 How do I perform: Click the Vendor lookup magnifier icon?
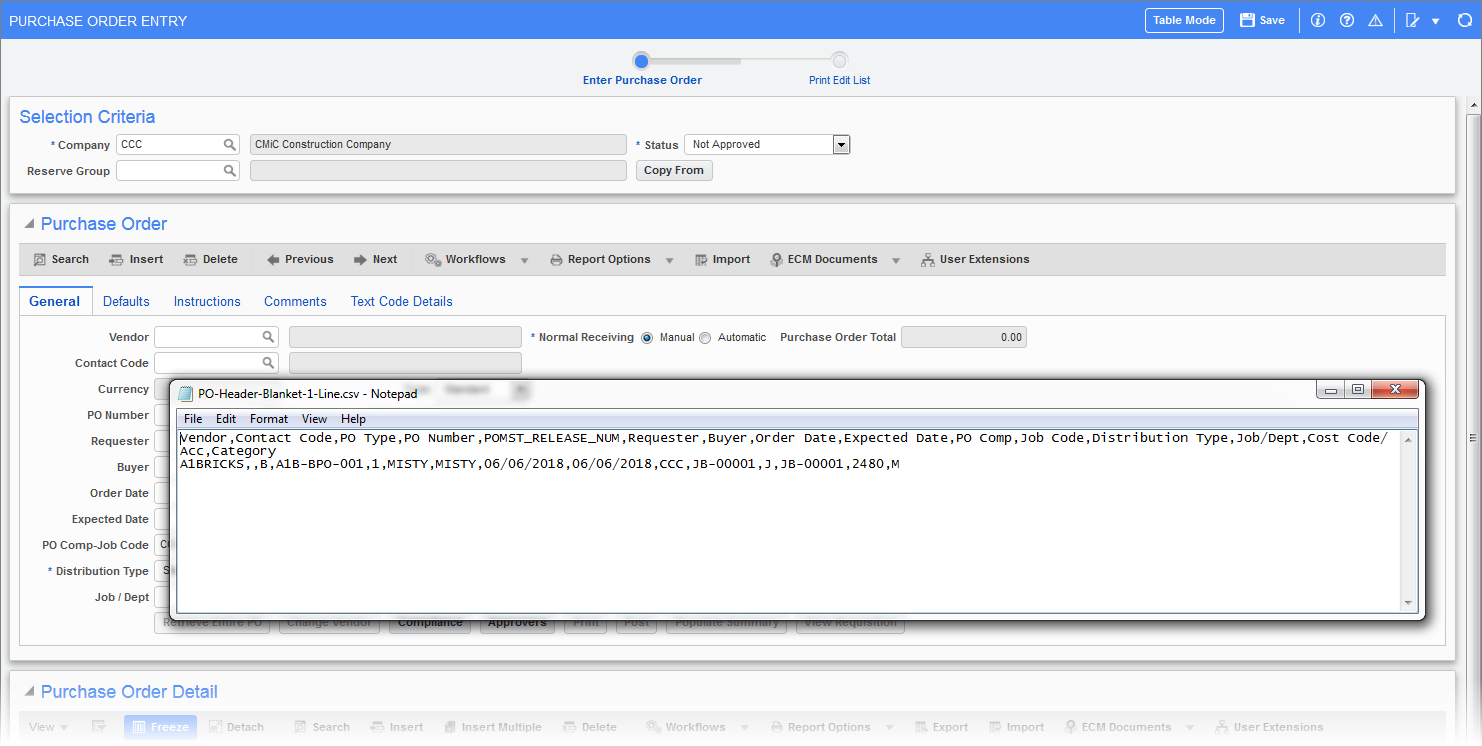pyautogui.click(x=268, y=337)
